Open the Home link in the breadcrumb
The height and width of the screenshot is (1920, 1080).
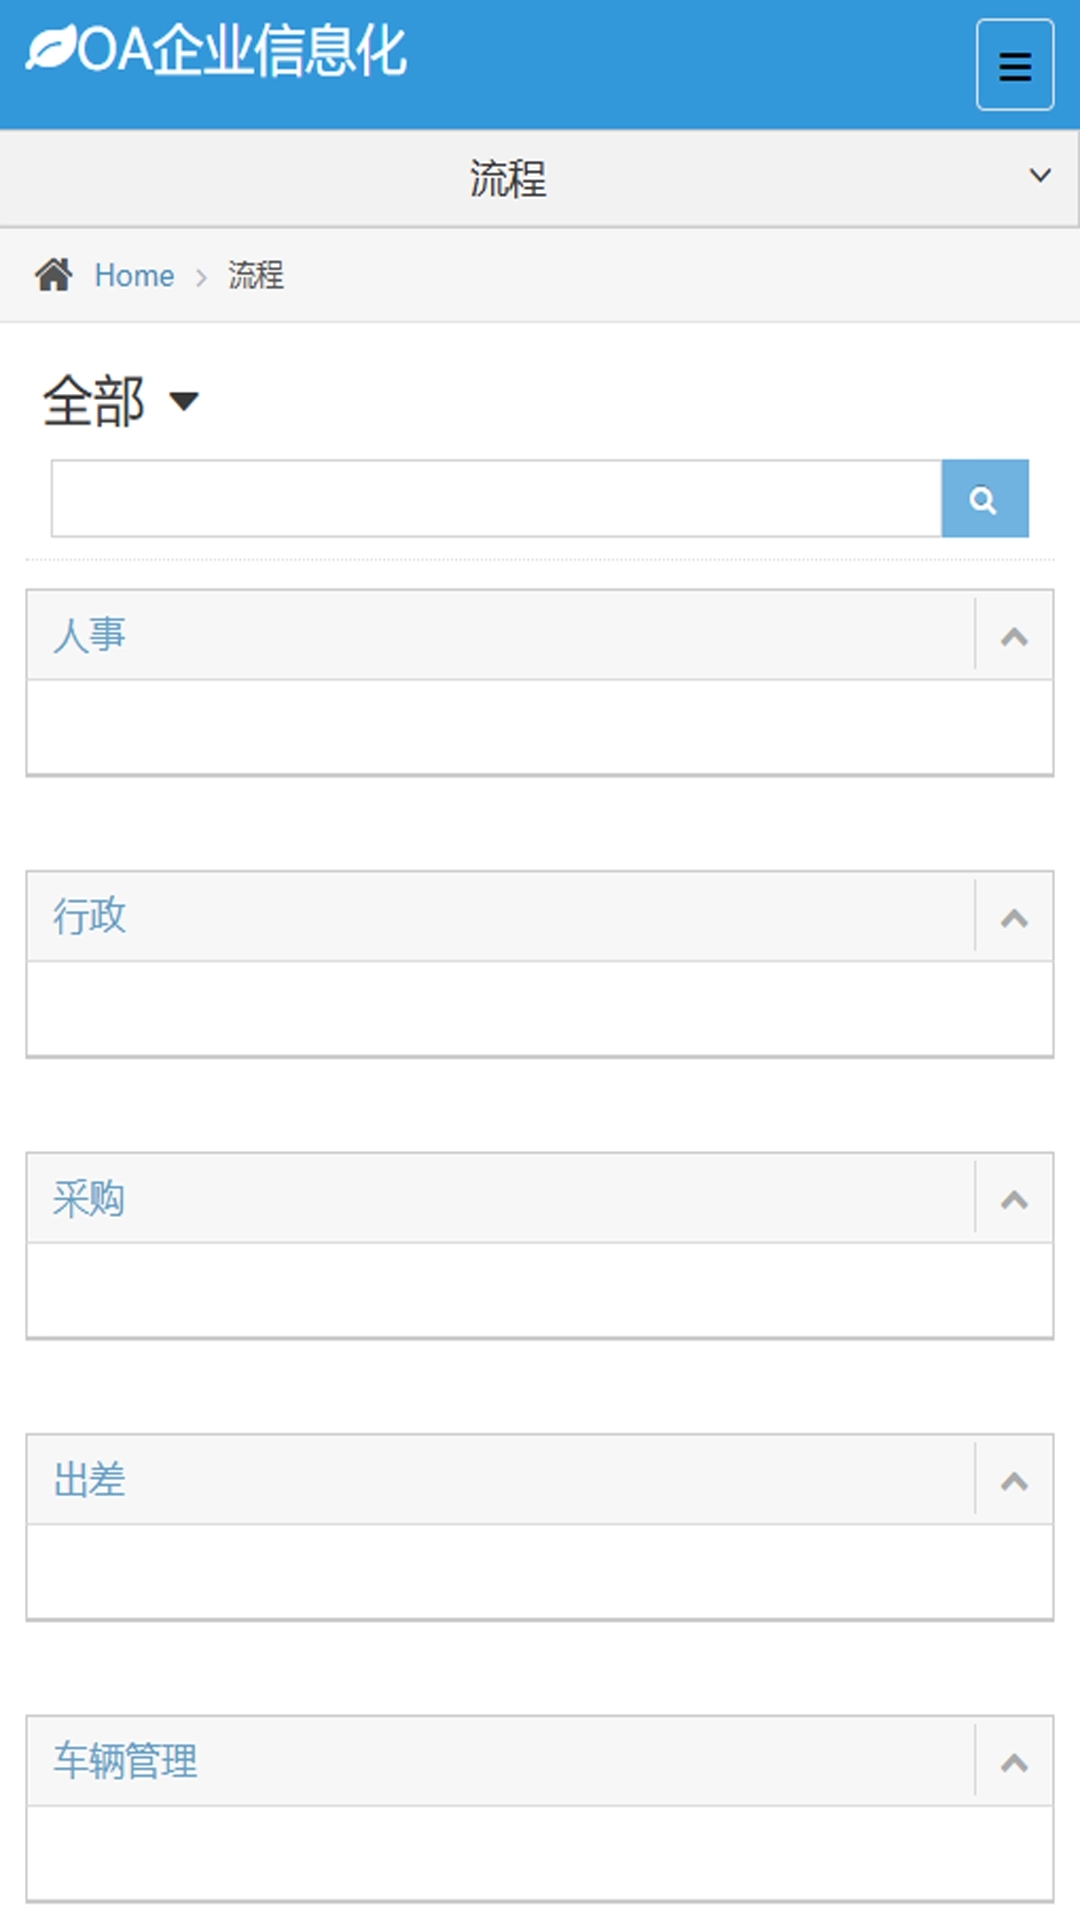(134, 275)
